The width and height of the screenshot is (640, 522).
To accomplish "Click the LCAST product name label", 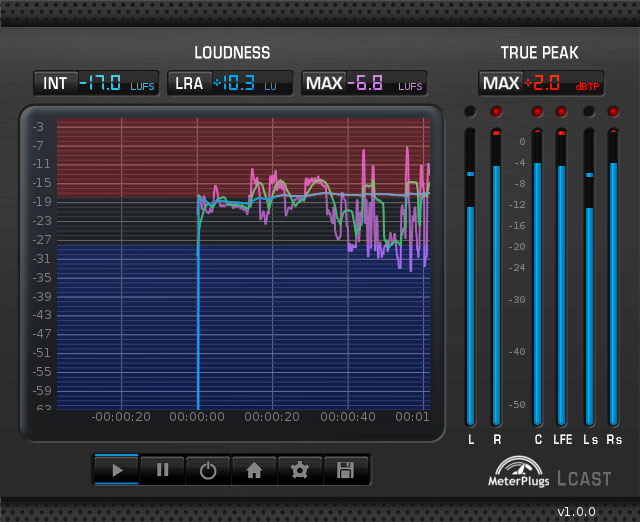I will point(584,479).
